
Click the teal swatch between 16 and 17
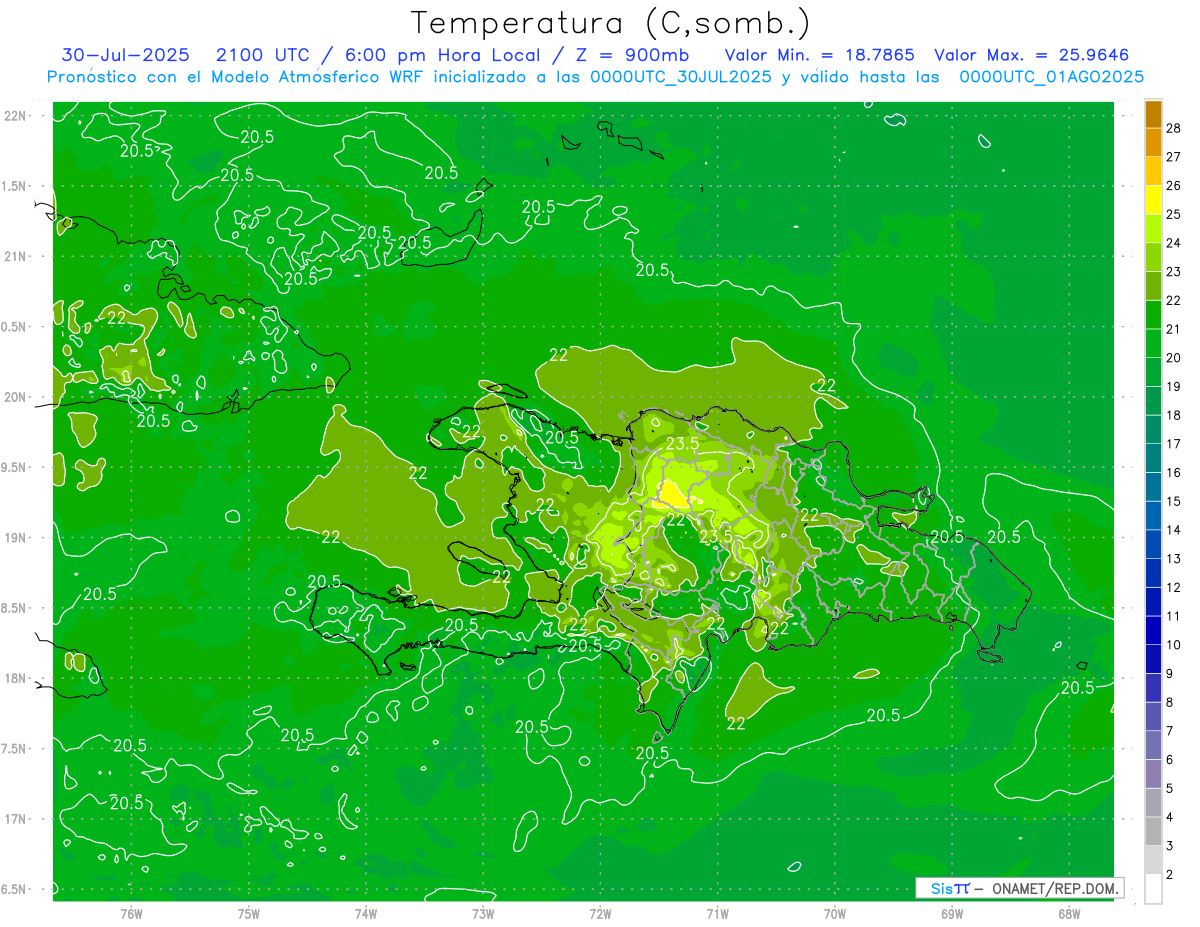[1153, 459]
